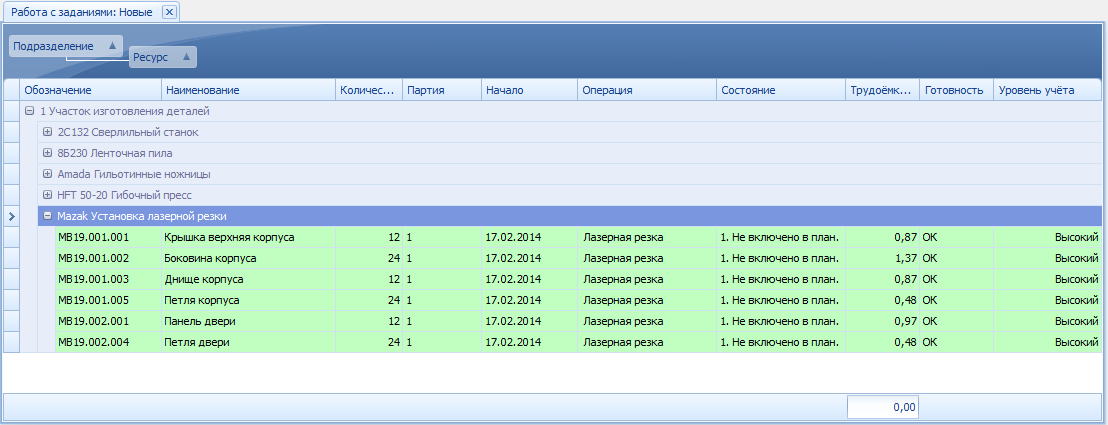Select 2С132 Сверлильный станок group row
1108x425 pixels.
(570, 132)
